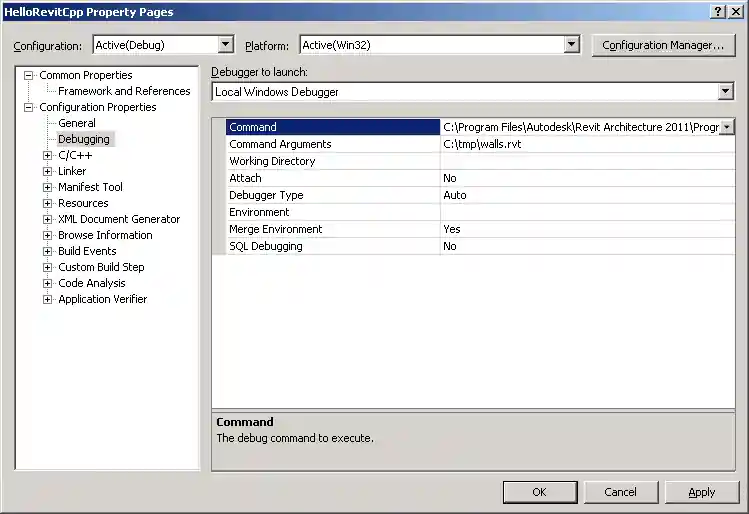This screenshot has height=514, width=749.
Task: Open the Platform dropdown list
Action: [572, 45]
